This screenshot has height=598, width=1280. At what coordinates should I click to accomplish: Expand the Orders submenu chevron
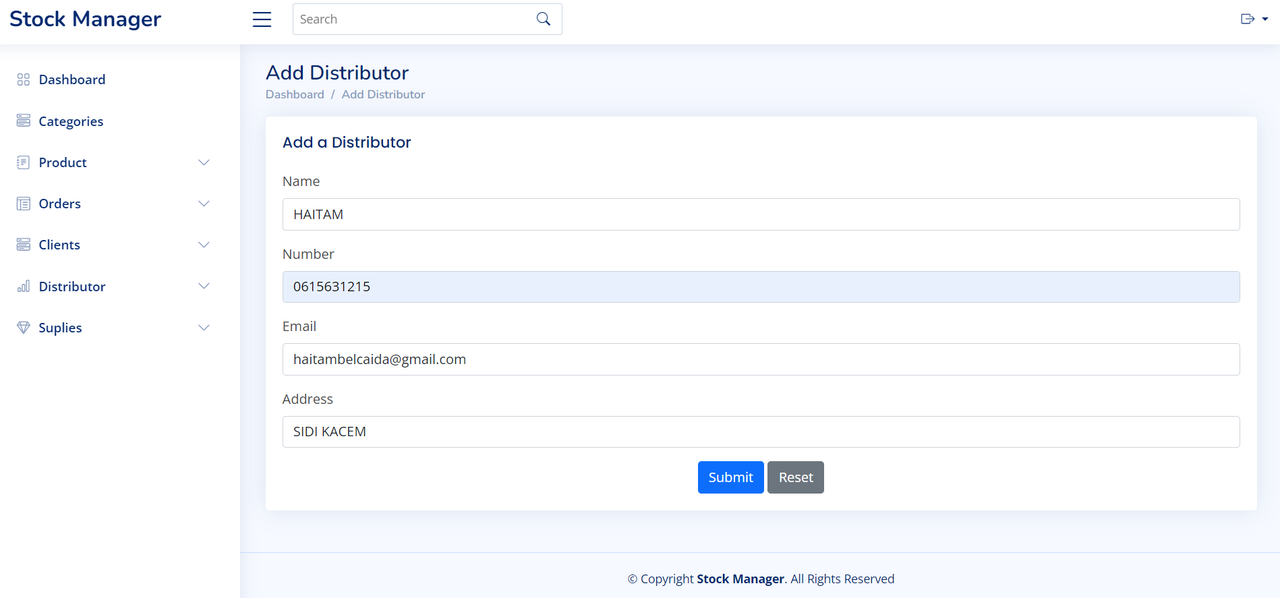204,203
